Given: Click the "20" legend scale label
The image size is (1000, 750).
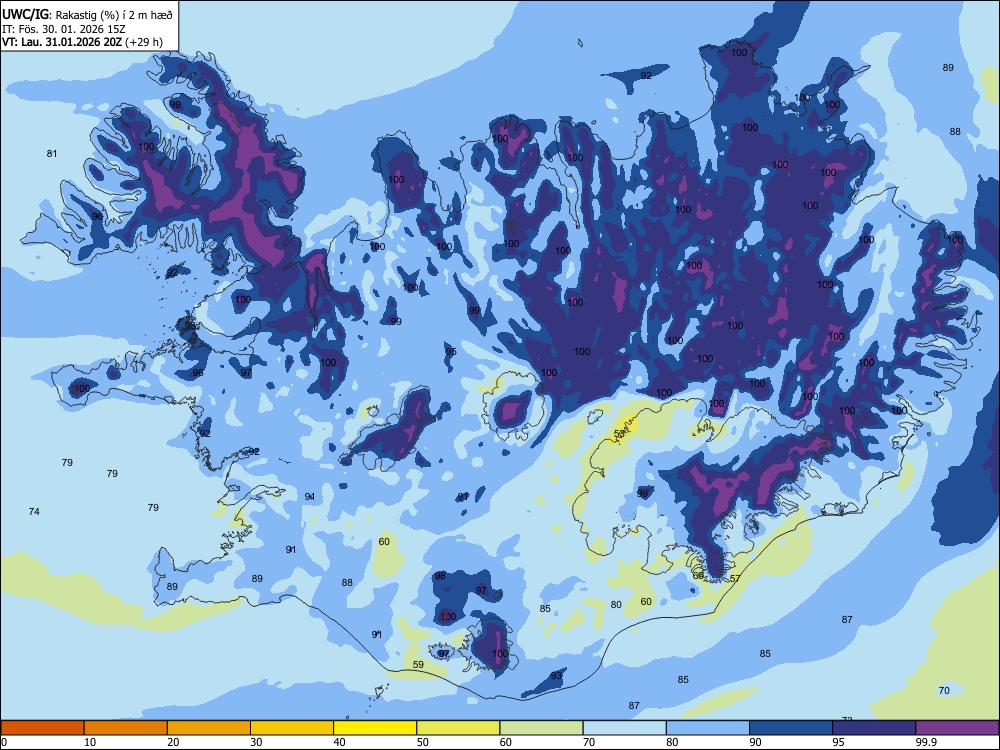Looking at the screenshot, I should [x=173, y=742].
